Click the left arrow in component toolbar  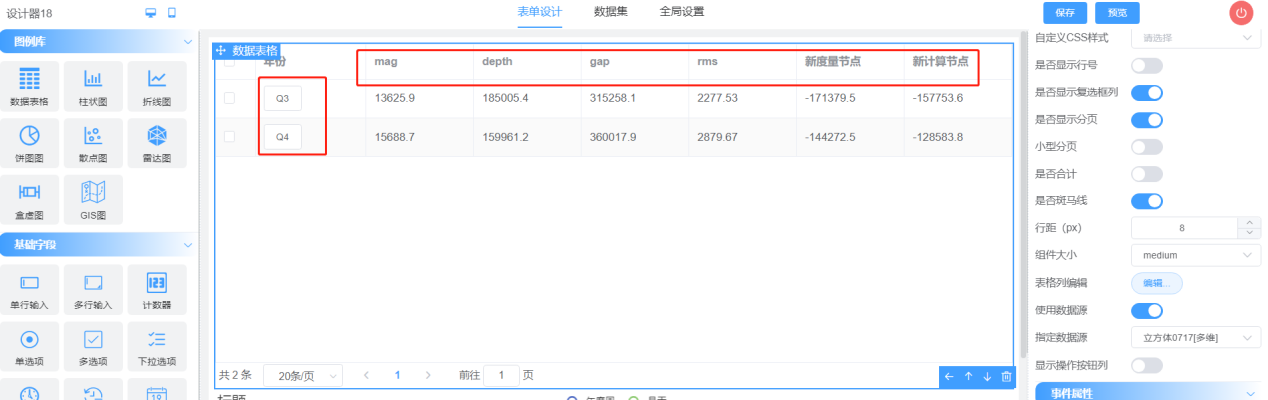[x=949, y=377]
